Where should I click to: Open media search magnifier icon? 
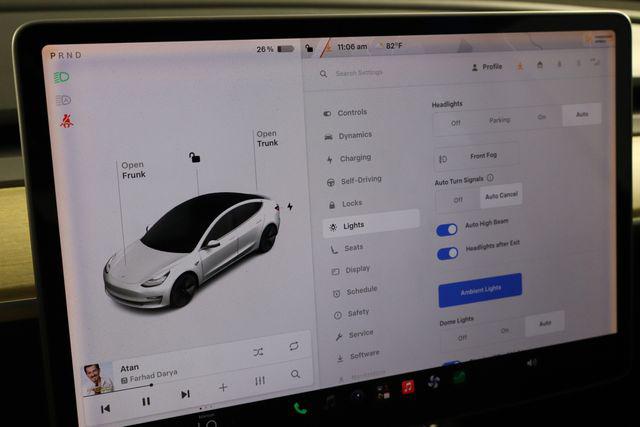point(296,374)
